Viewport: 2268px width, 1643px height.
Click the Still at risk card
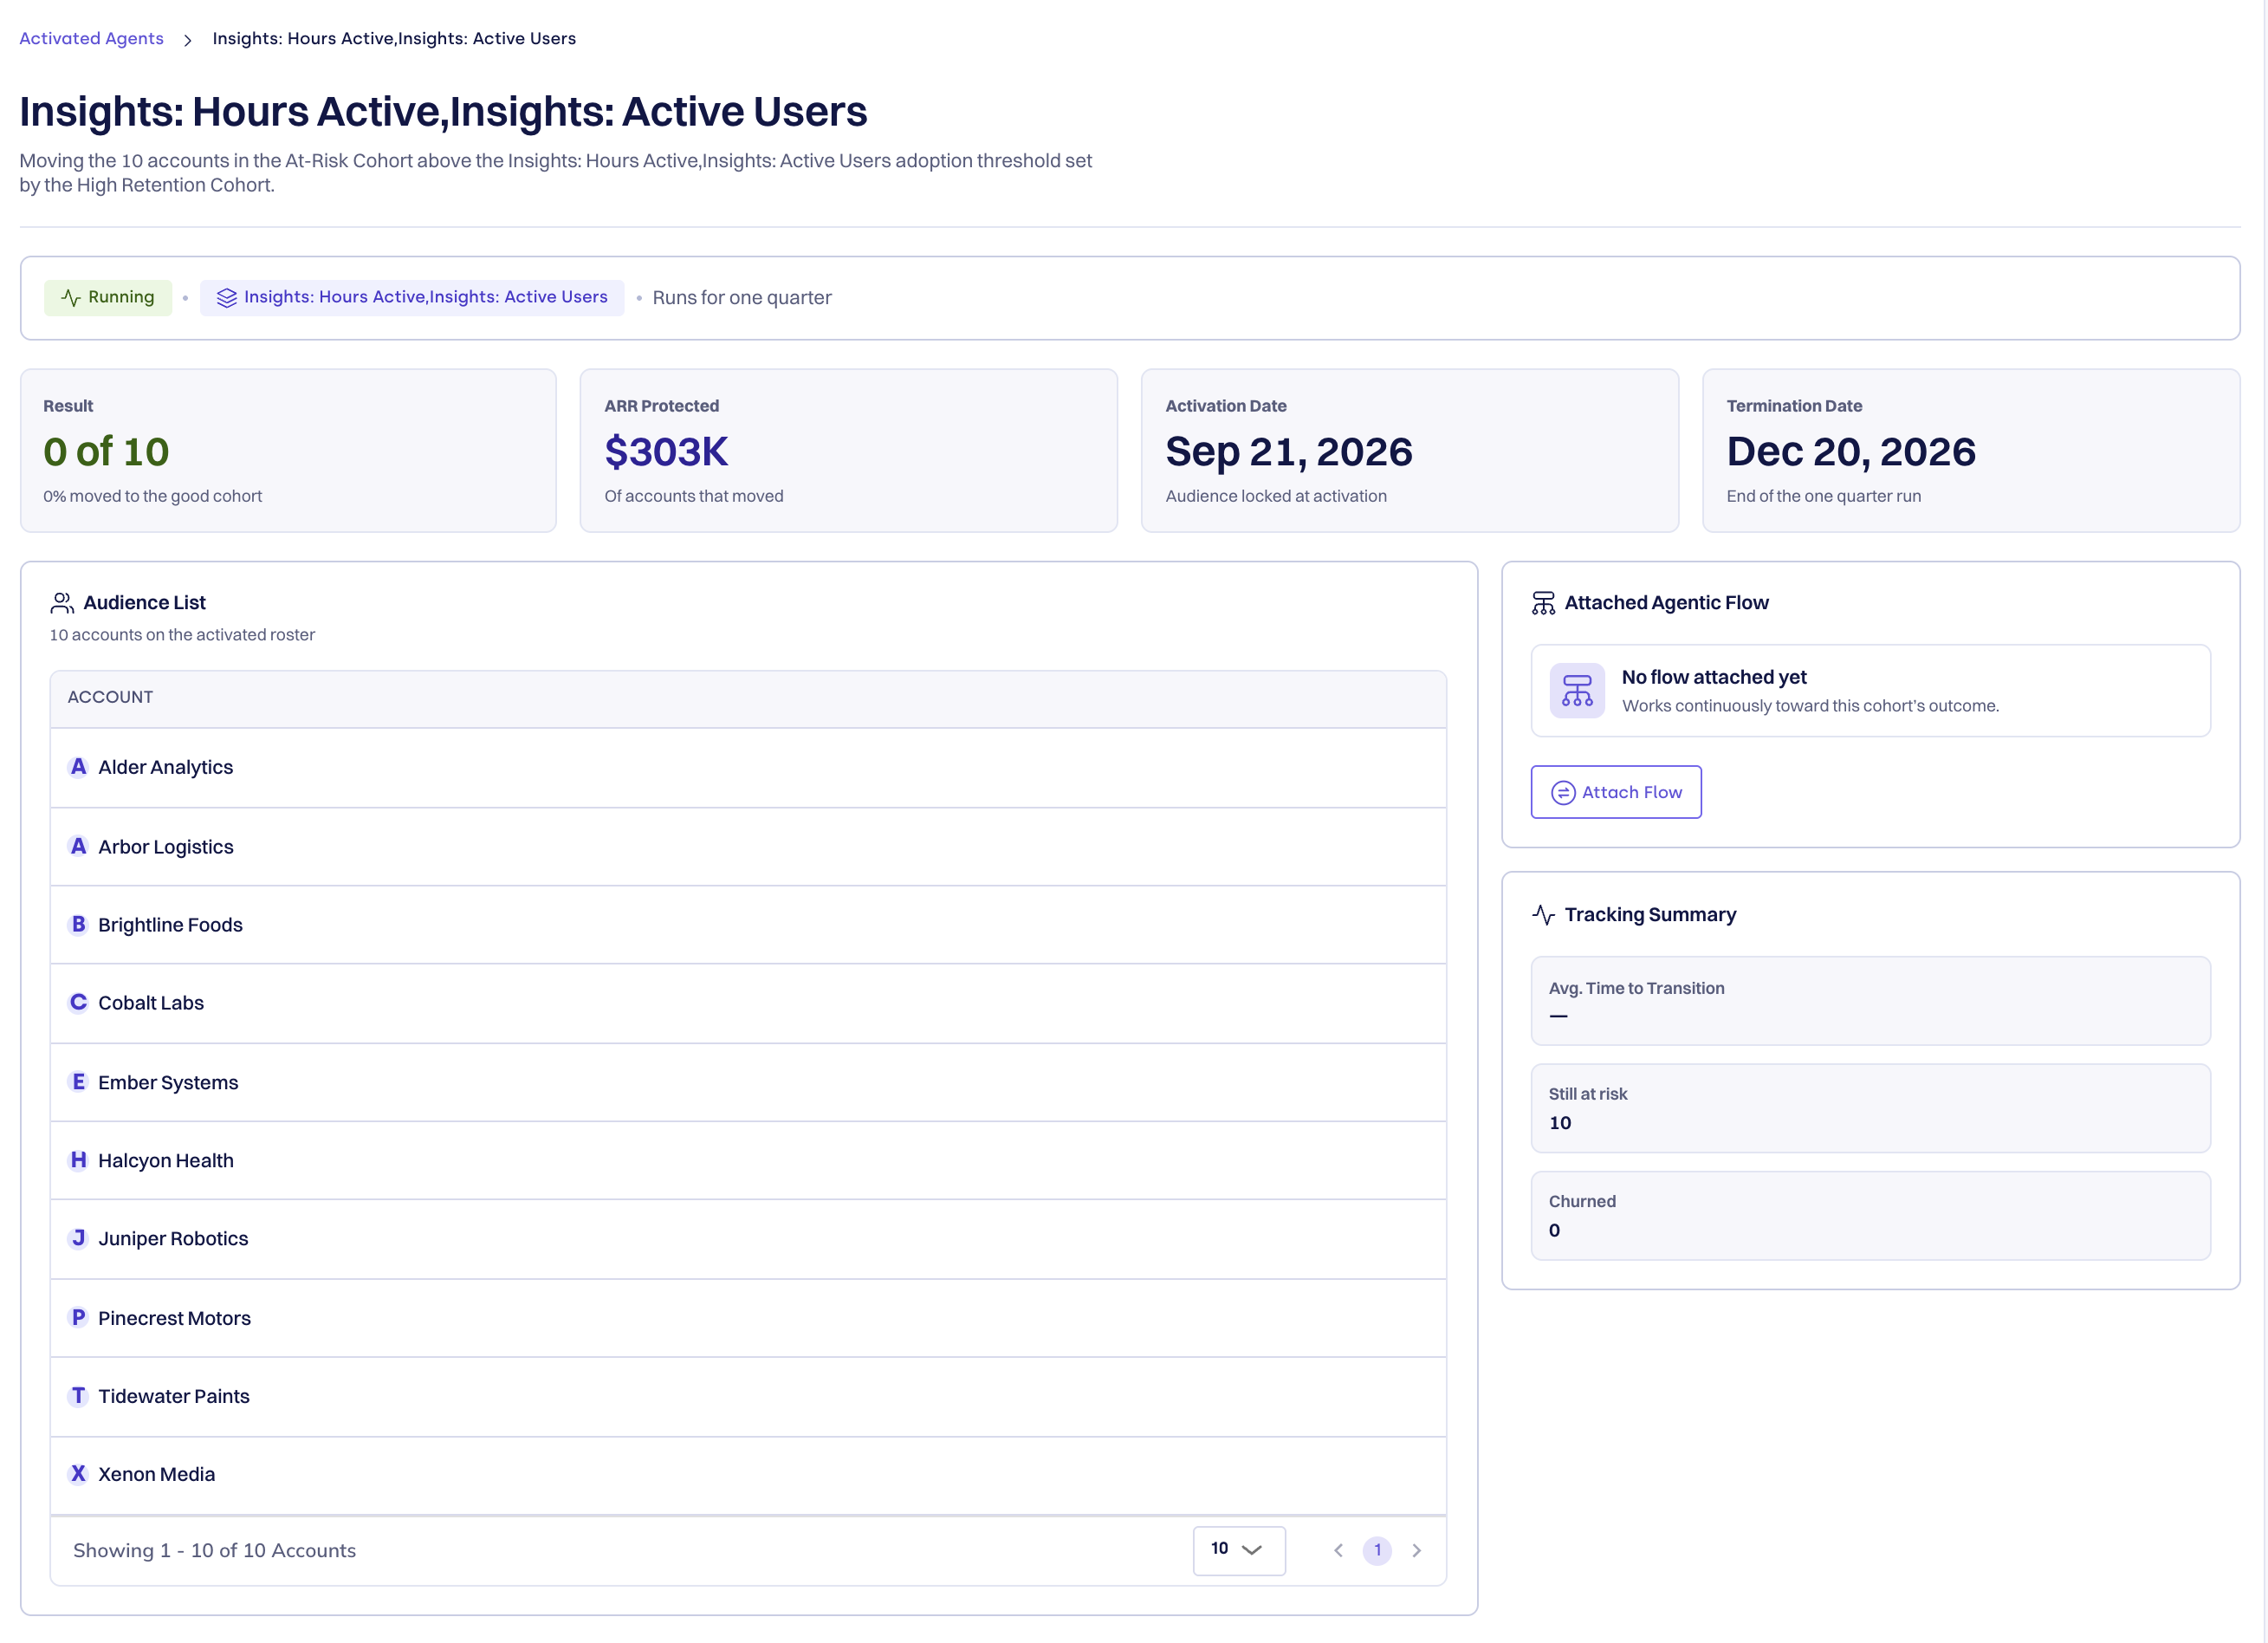[x=1870, y=1108]
